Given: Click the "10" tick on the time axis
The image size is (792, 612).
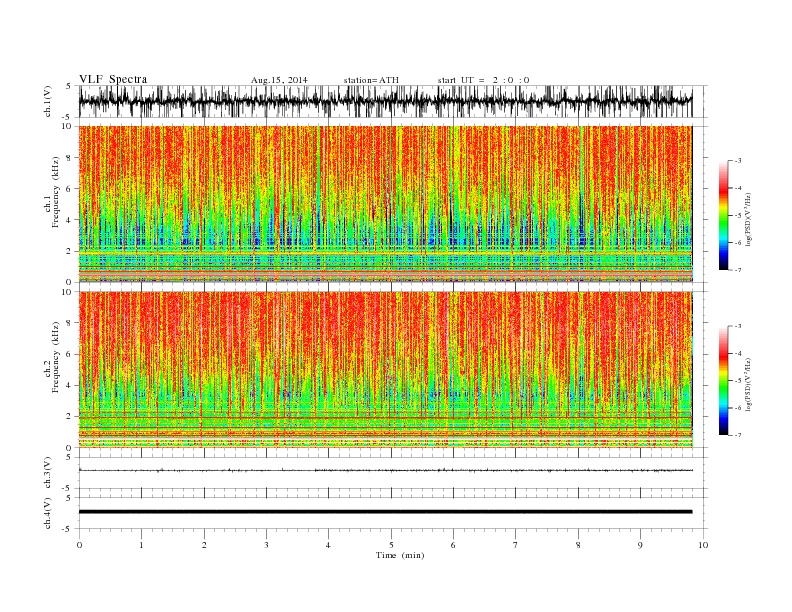Looking at the screenshot, I should (703, 545).
